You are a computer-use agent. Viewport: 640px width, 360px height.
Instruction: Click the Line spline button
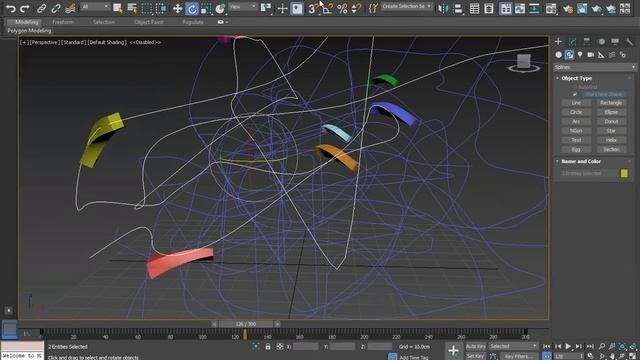coord(576,103)
